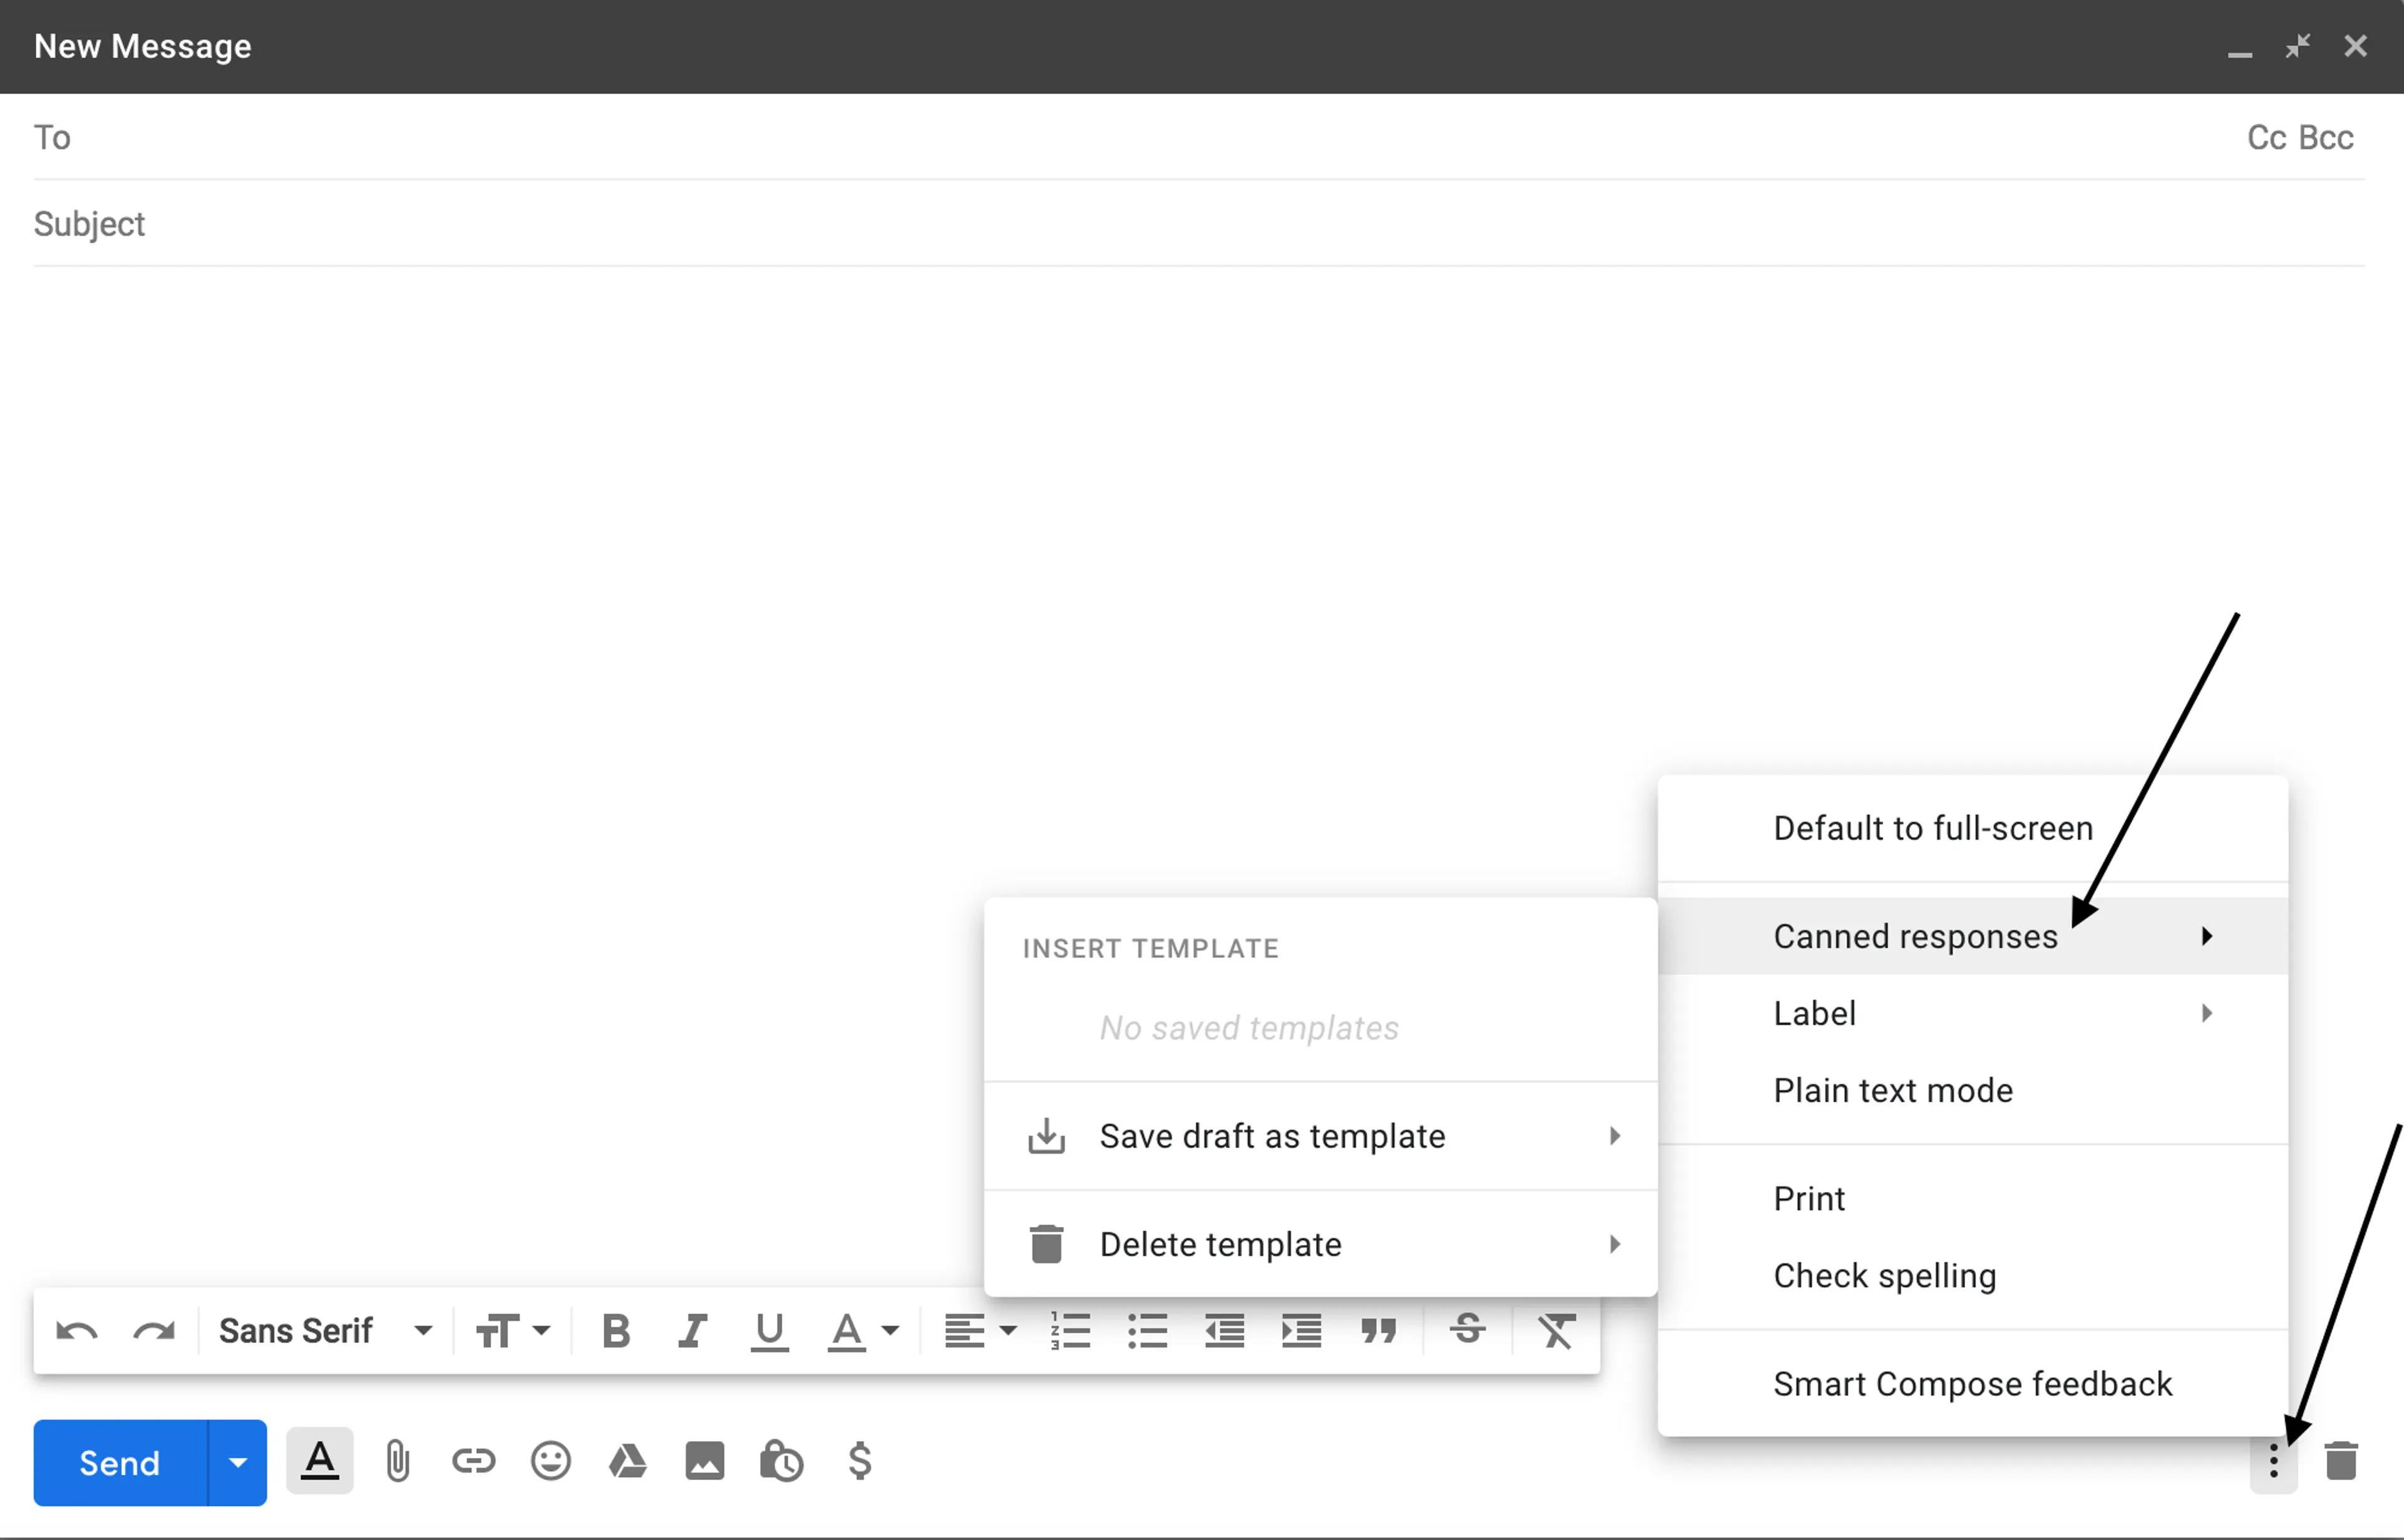Viewport: 2404px width, 1540px height.
Task: Open the emoji picker
Action: tap(551, 1462)
